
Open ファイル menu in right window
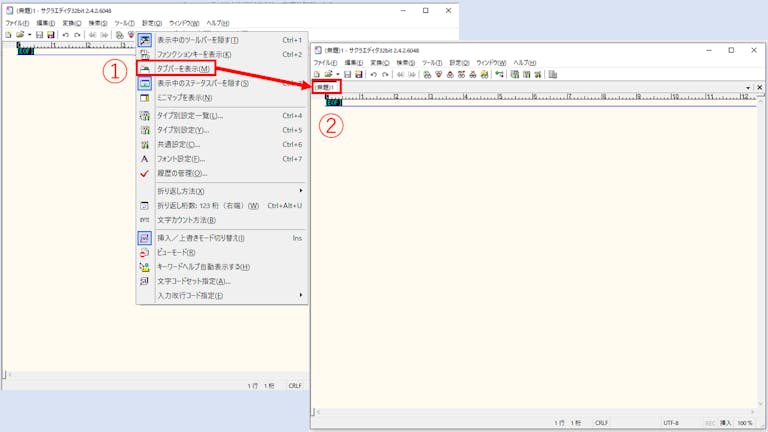(x=325, y=63)
